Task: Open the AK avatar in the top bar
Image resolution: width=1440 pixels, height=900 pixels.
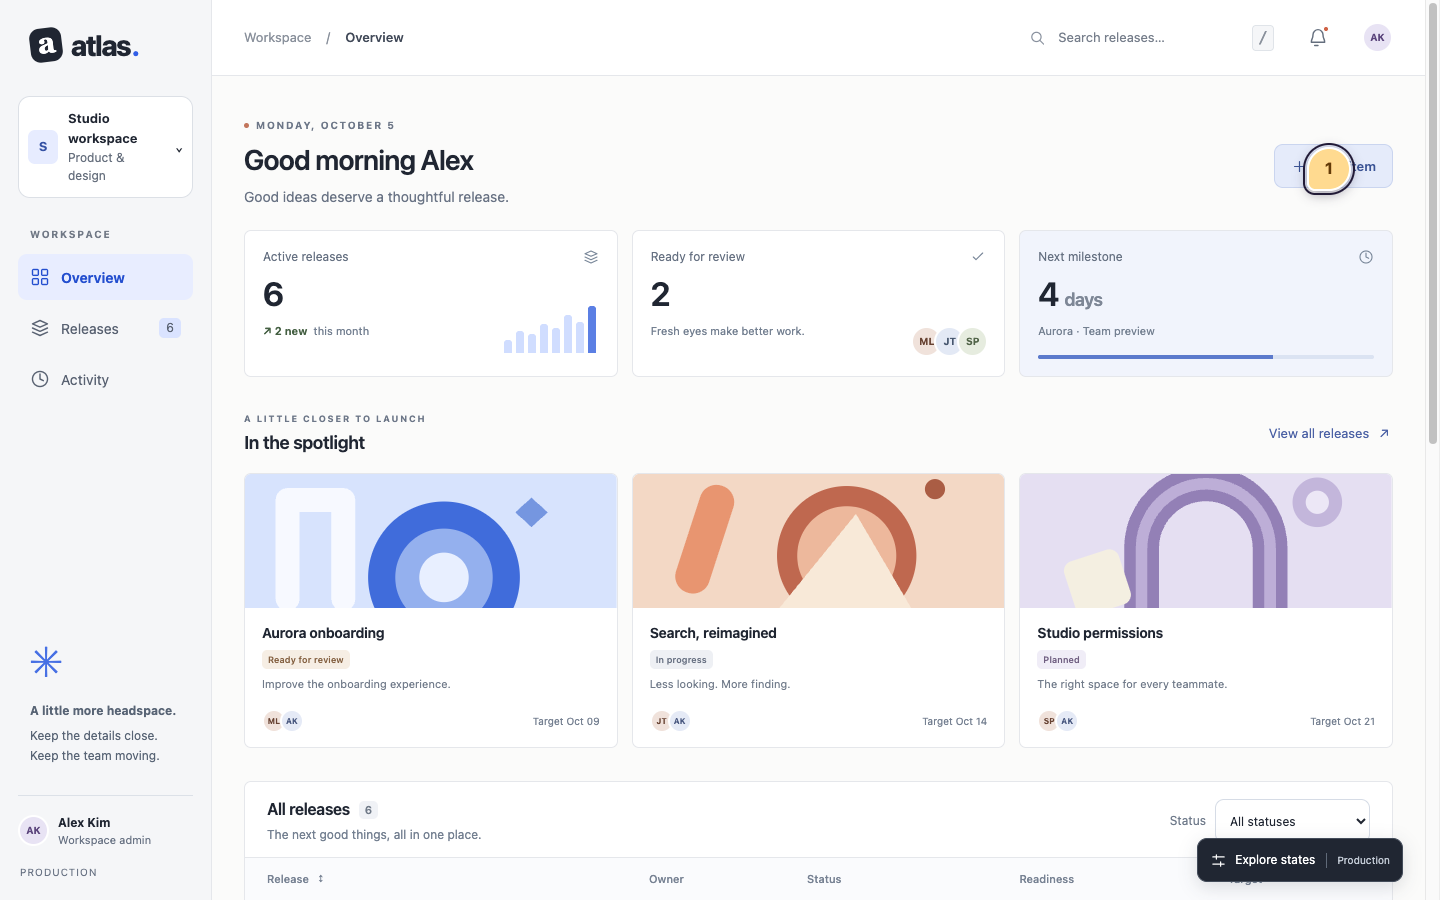Action: point(1377,38)
